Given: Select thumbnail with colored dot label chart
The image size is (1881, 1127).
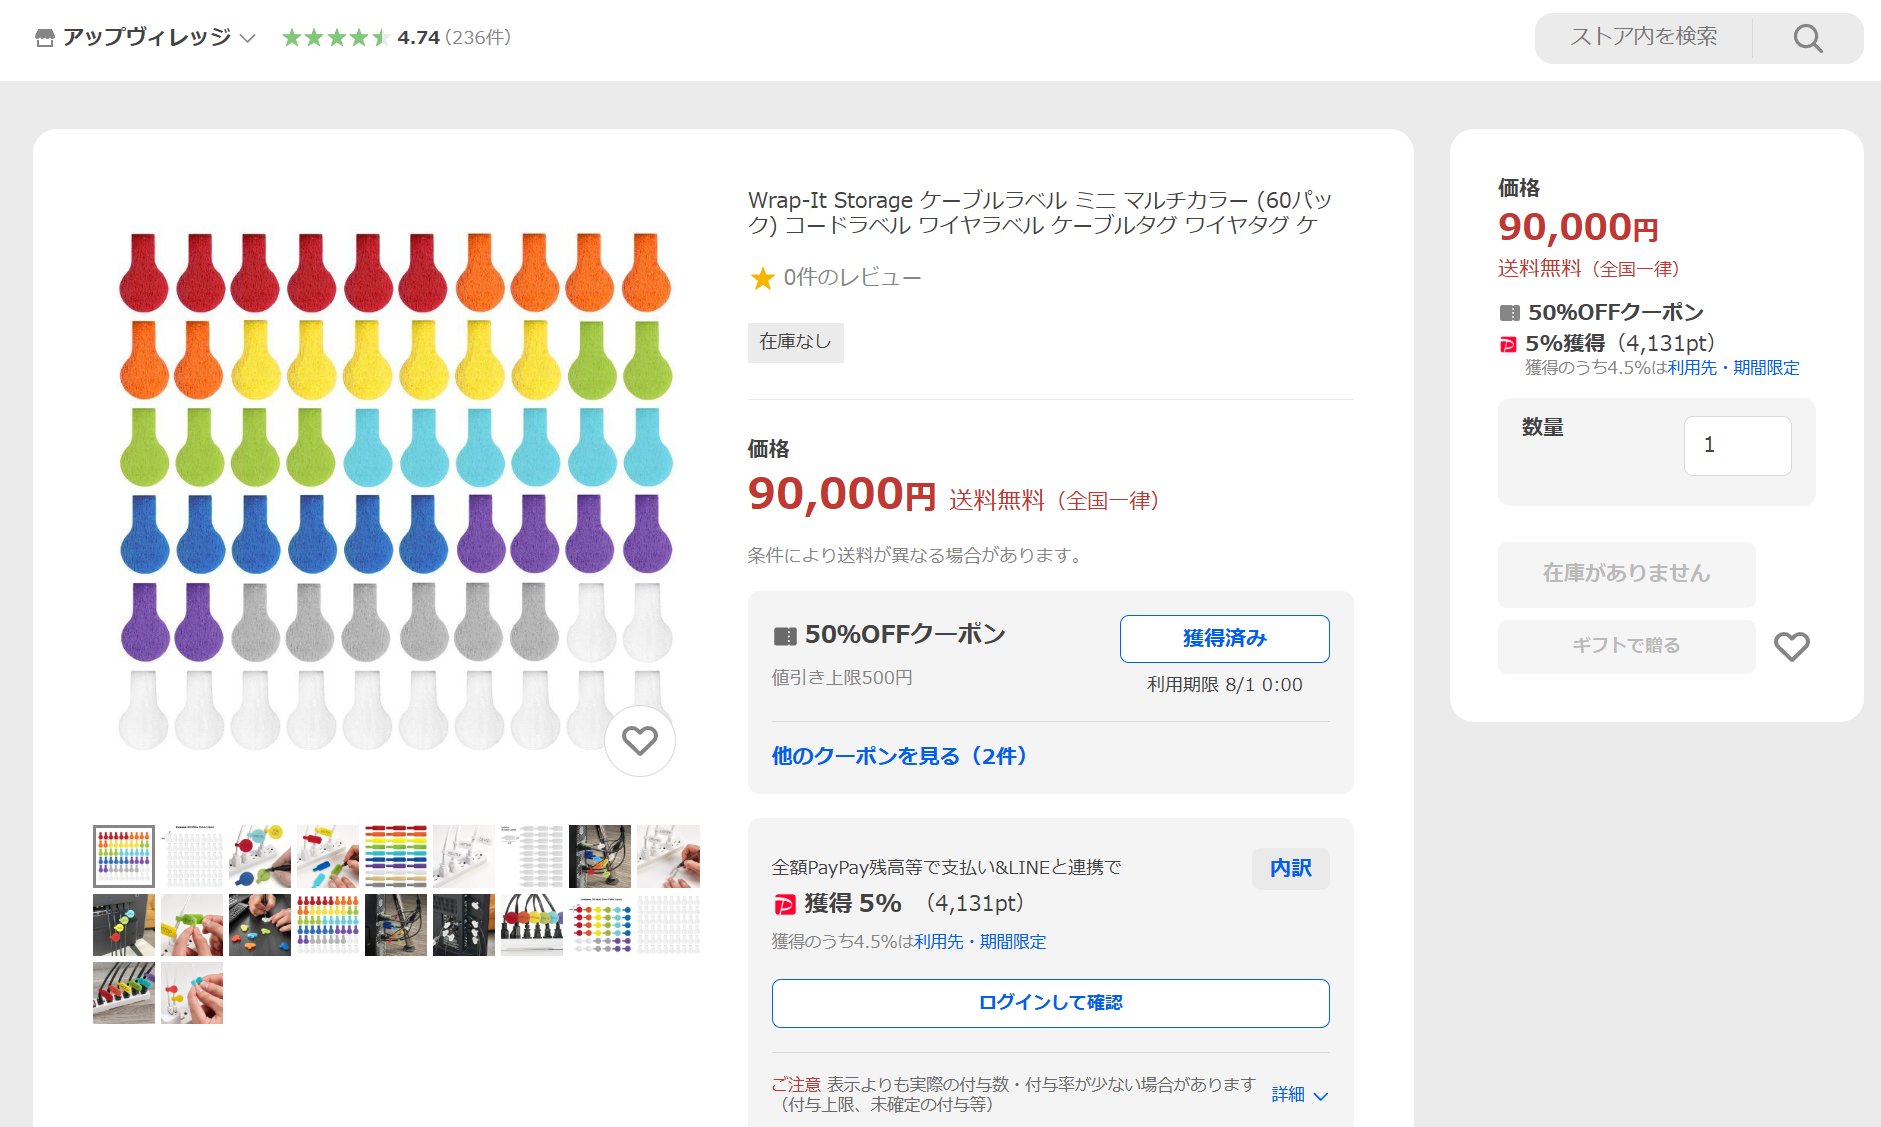Looking at the screenshot, I should pos(600,925).
